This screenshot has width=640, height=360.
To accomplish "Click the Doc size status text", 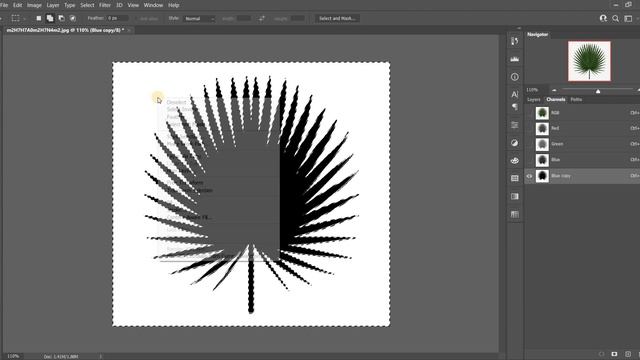I will pyautogui.click(x=61, y=357).
